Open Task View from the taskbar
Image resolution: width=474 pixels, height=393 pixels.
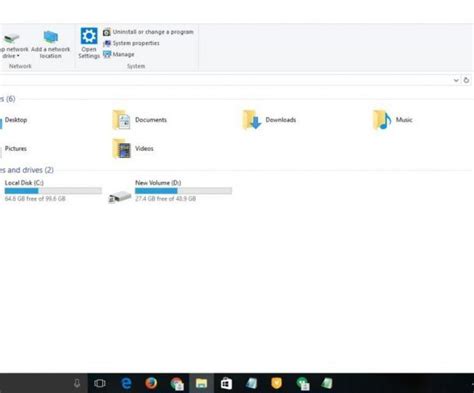point(100,383)
